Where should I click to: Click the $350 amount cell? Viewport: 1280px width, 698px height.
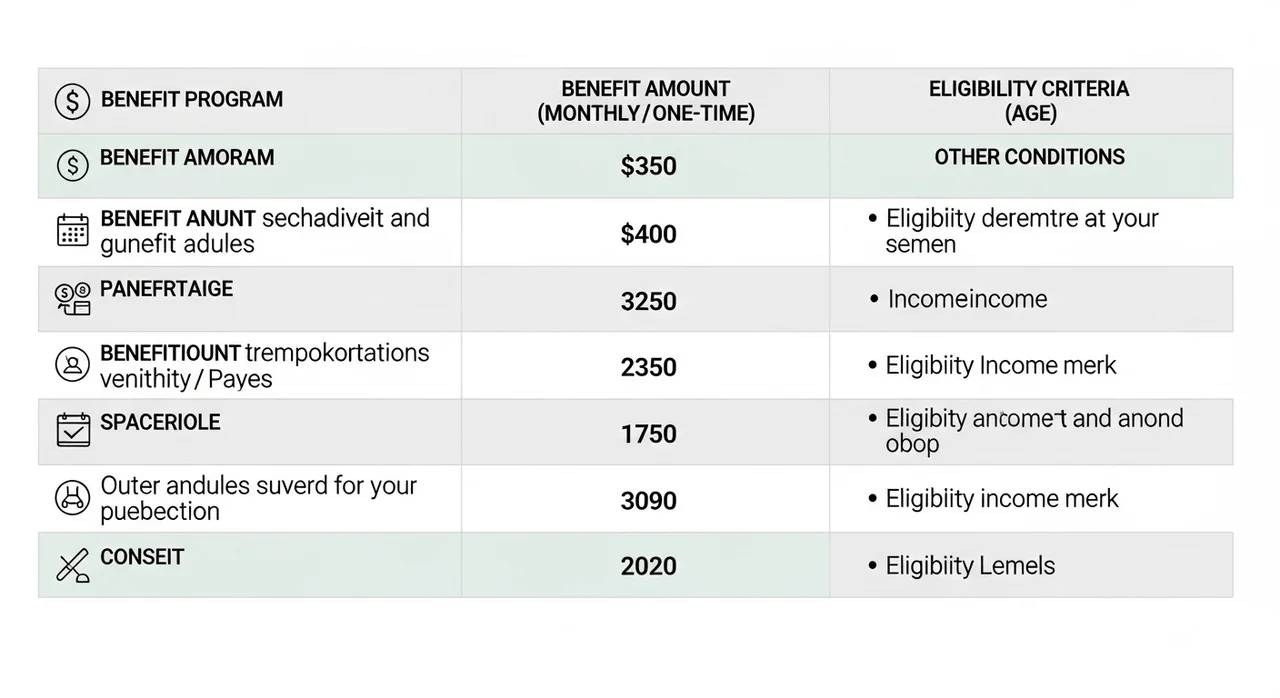(x=648, y=166)
